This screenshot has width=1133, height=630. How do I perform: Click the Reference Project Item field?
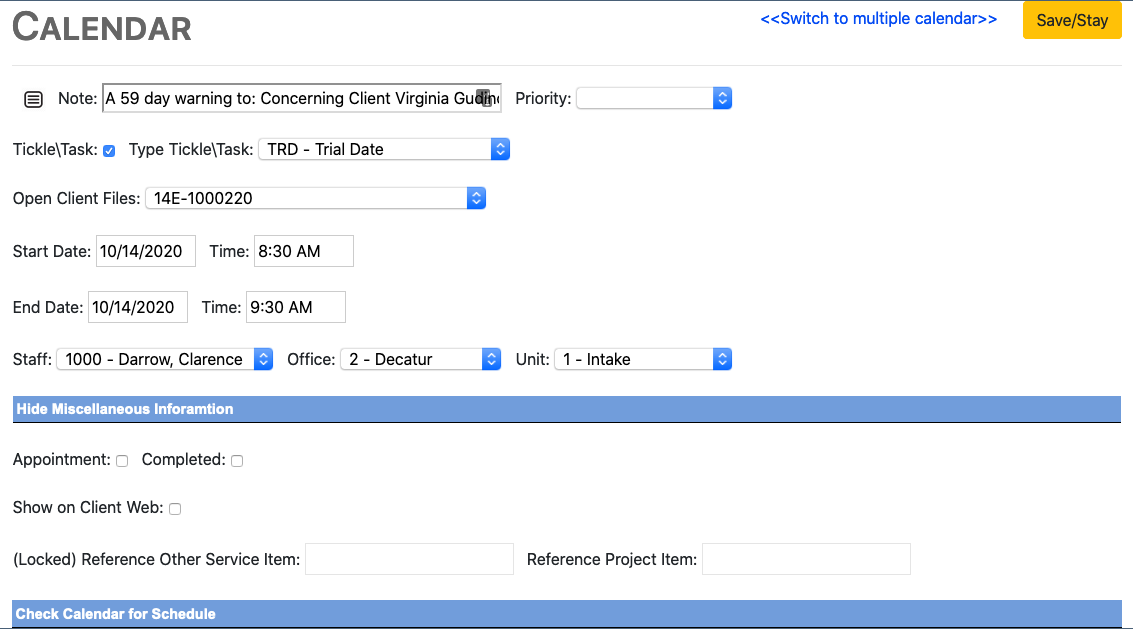click(806, 559)
